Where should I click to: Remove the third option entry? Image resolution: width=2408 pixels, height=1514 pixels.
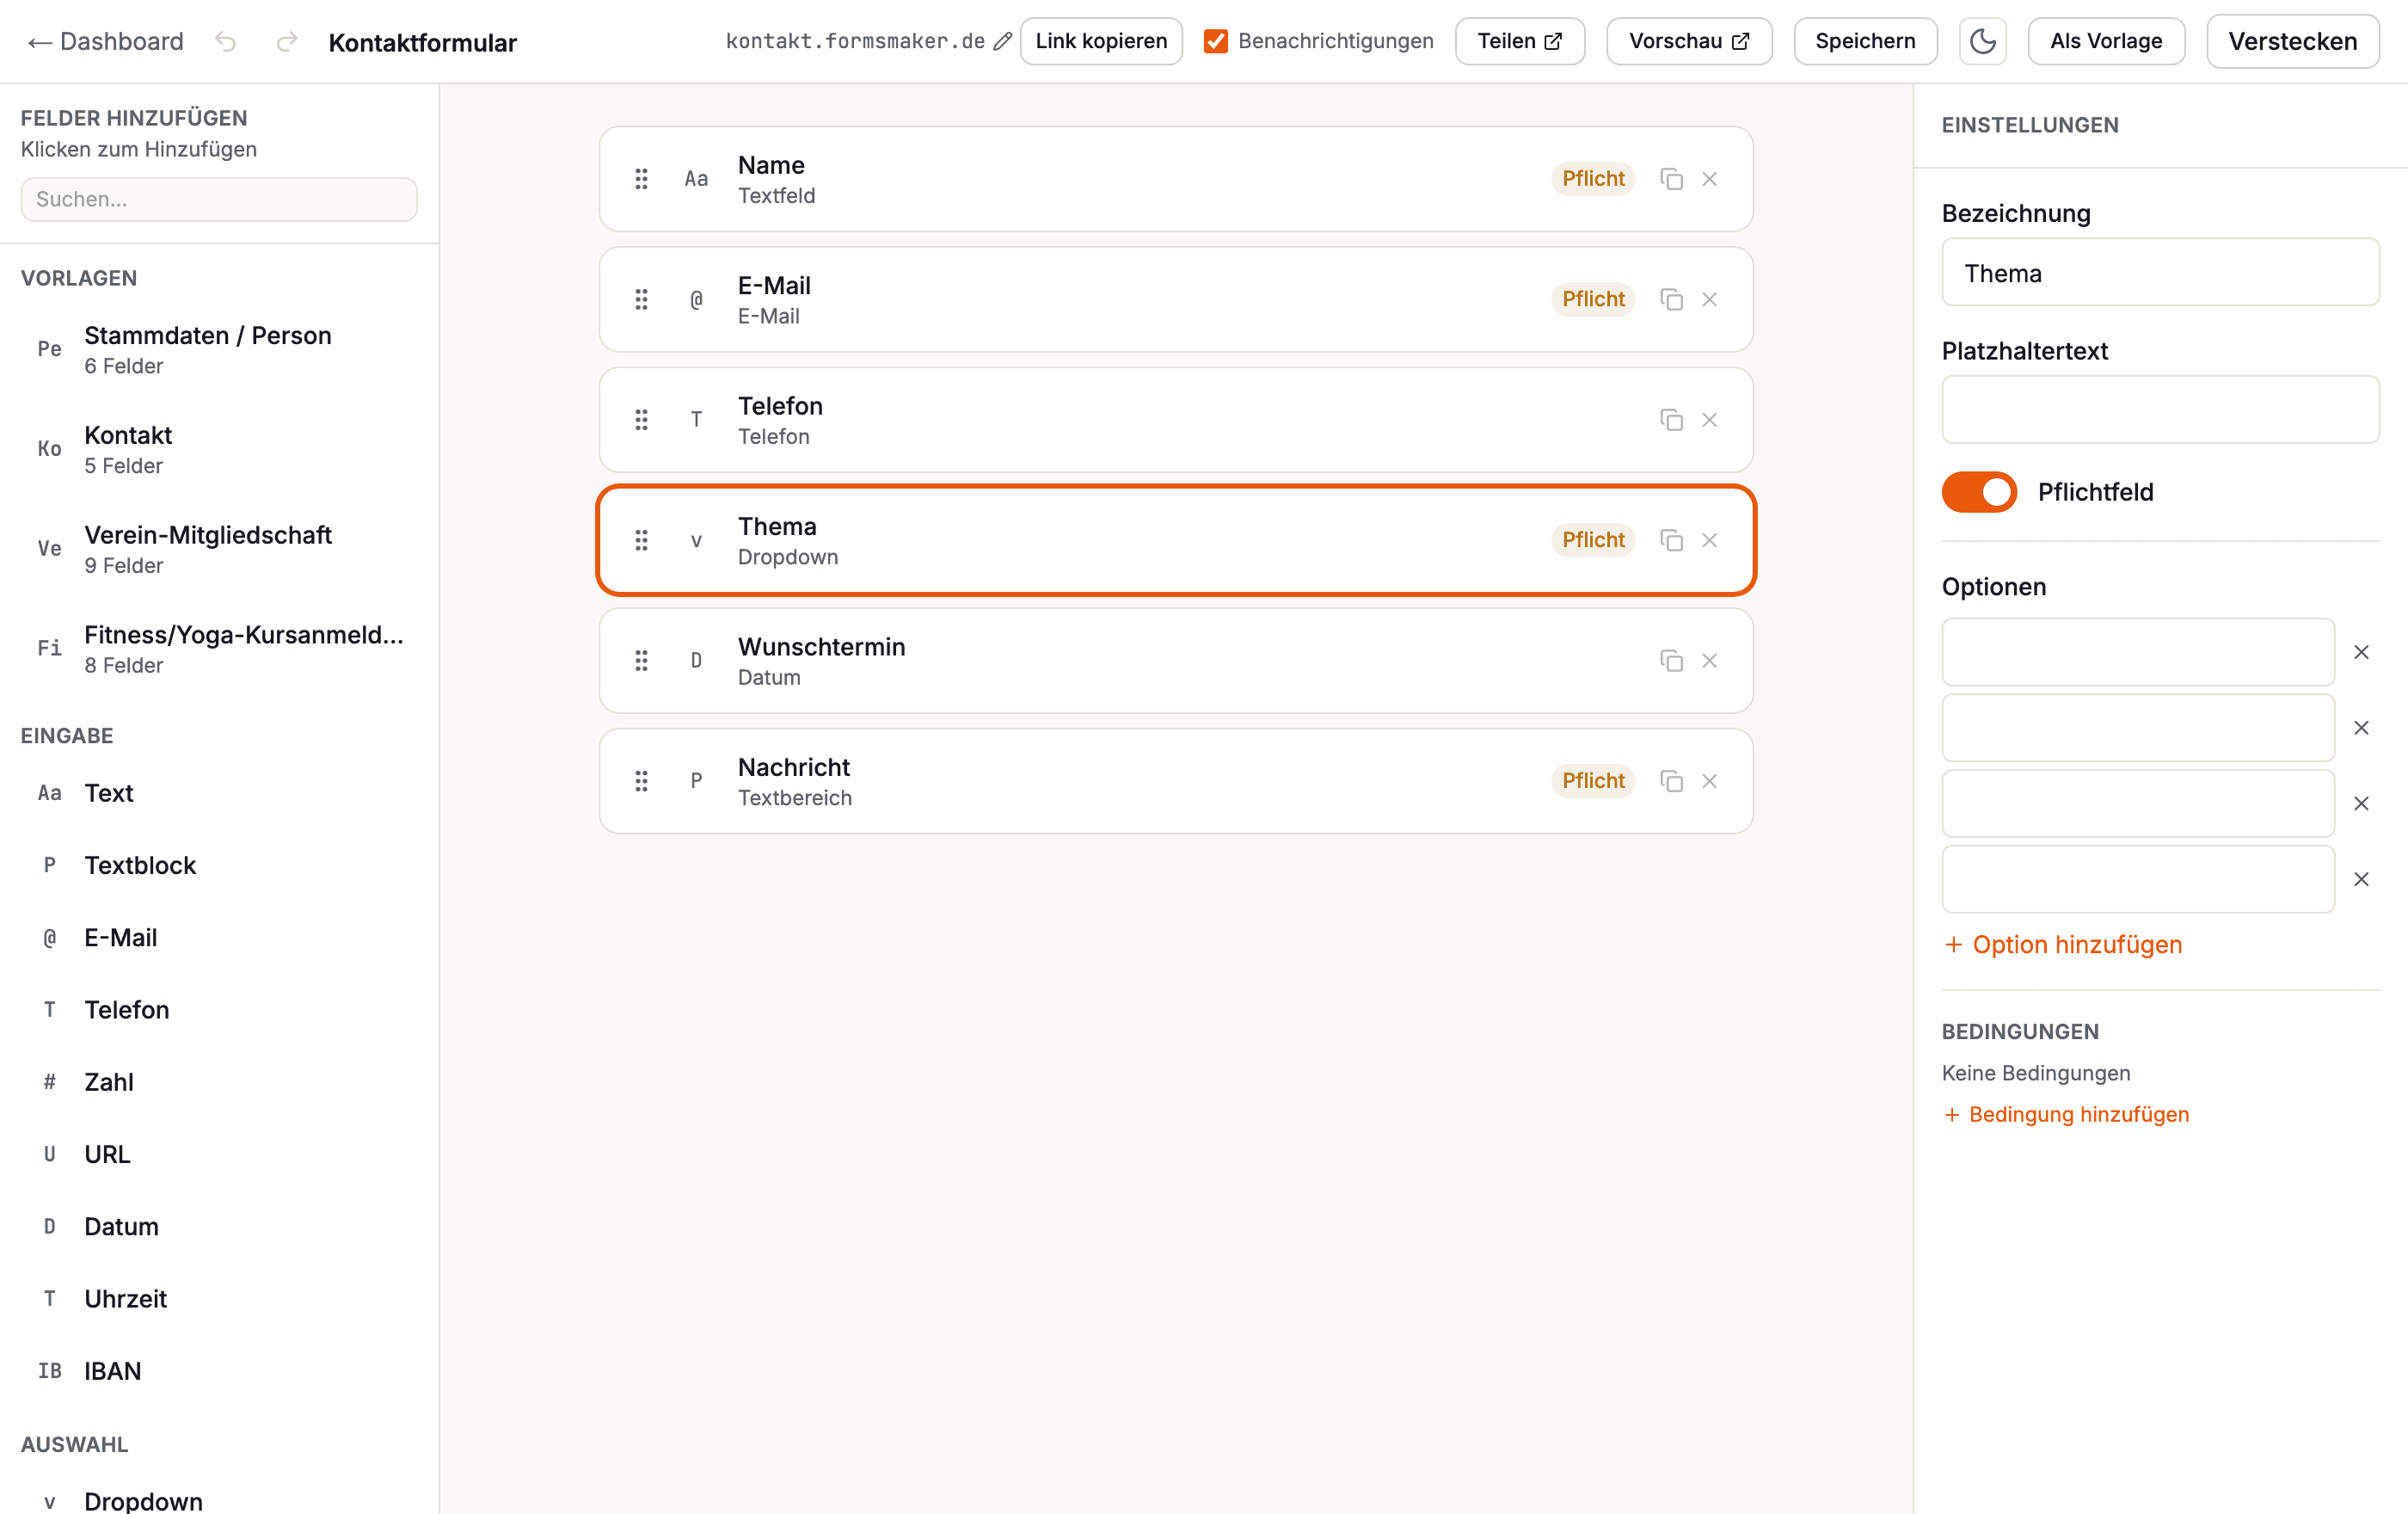(2361, 804)
